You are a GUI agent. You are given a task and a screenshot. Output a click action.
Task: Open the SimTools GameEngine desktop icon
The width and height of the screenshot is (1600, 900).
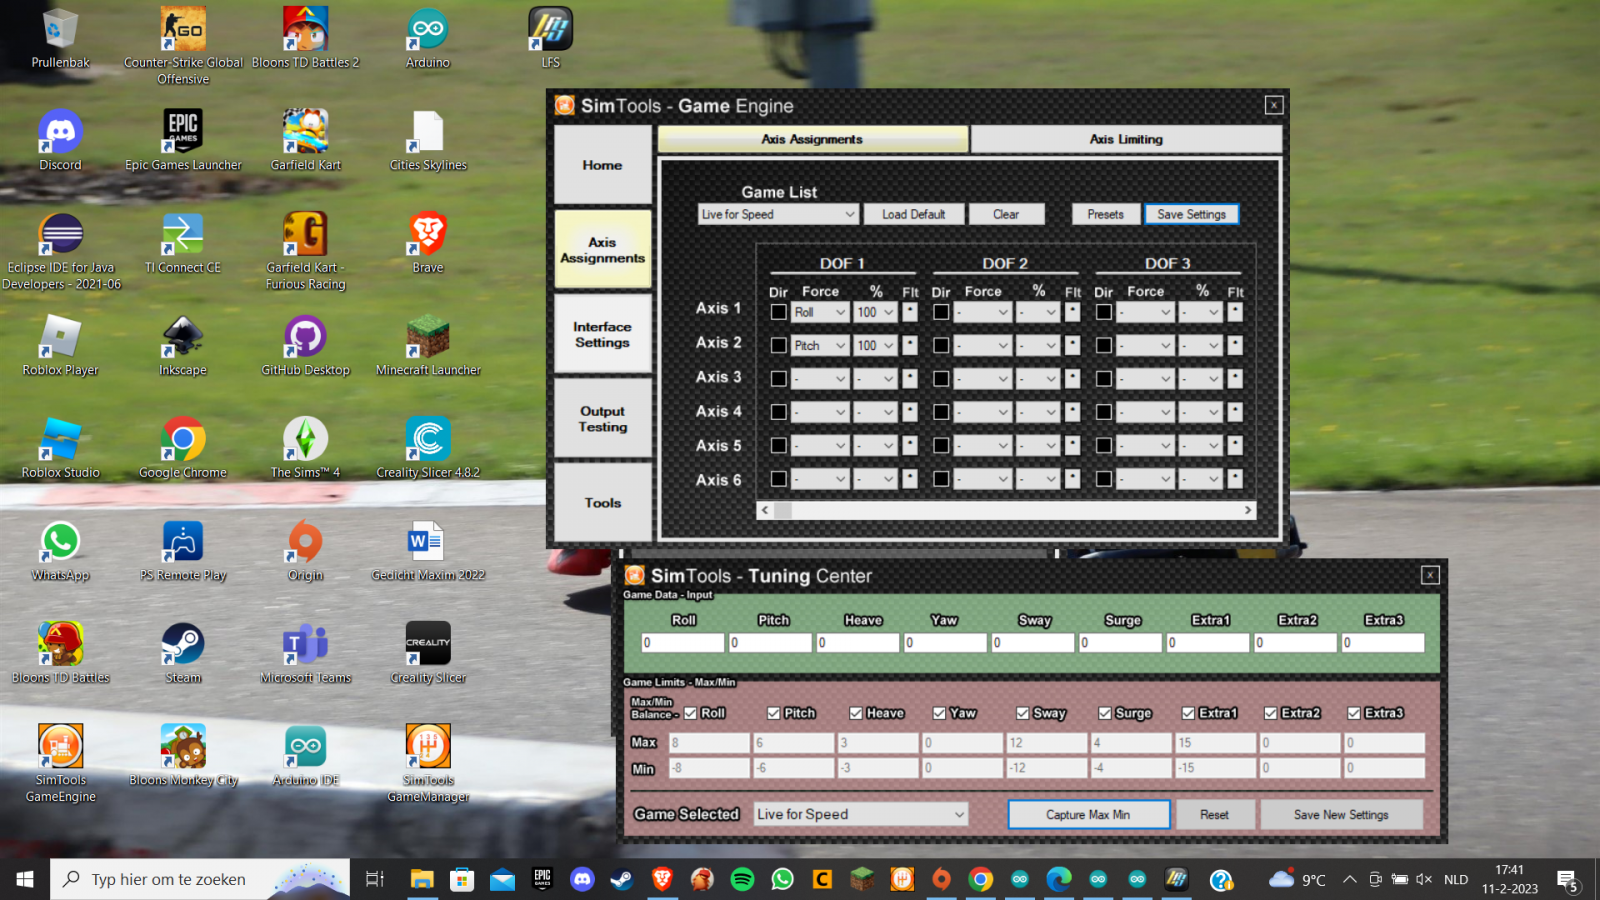[60, 762]
